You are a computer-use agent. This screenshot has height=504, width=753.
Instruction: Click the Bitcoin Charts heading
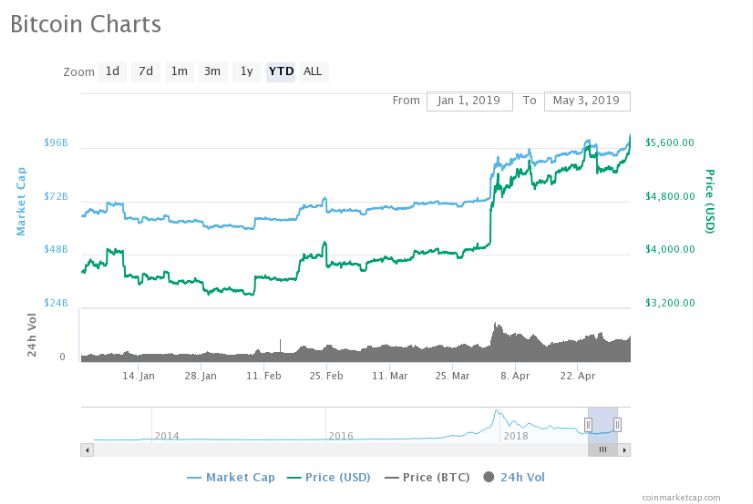point(85,24)
